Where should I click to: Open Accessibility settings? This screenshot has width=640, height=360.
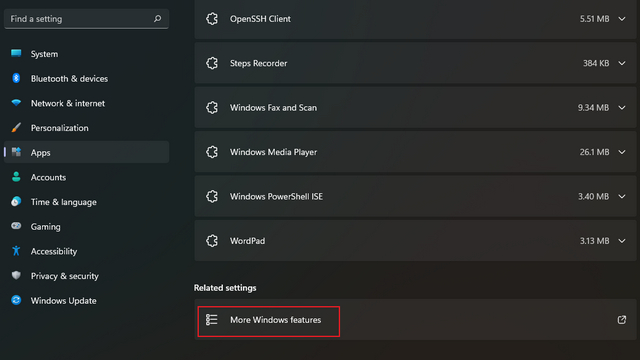pyautogui.click(x=86, y=251)
